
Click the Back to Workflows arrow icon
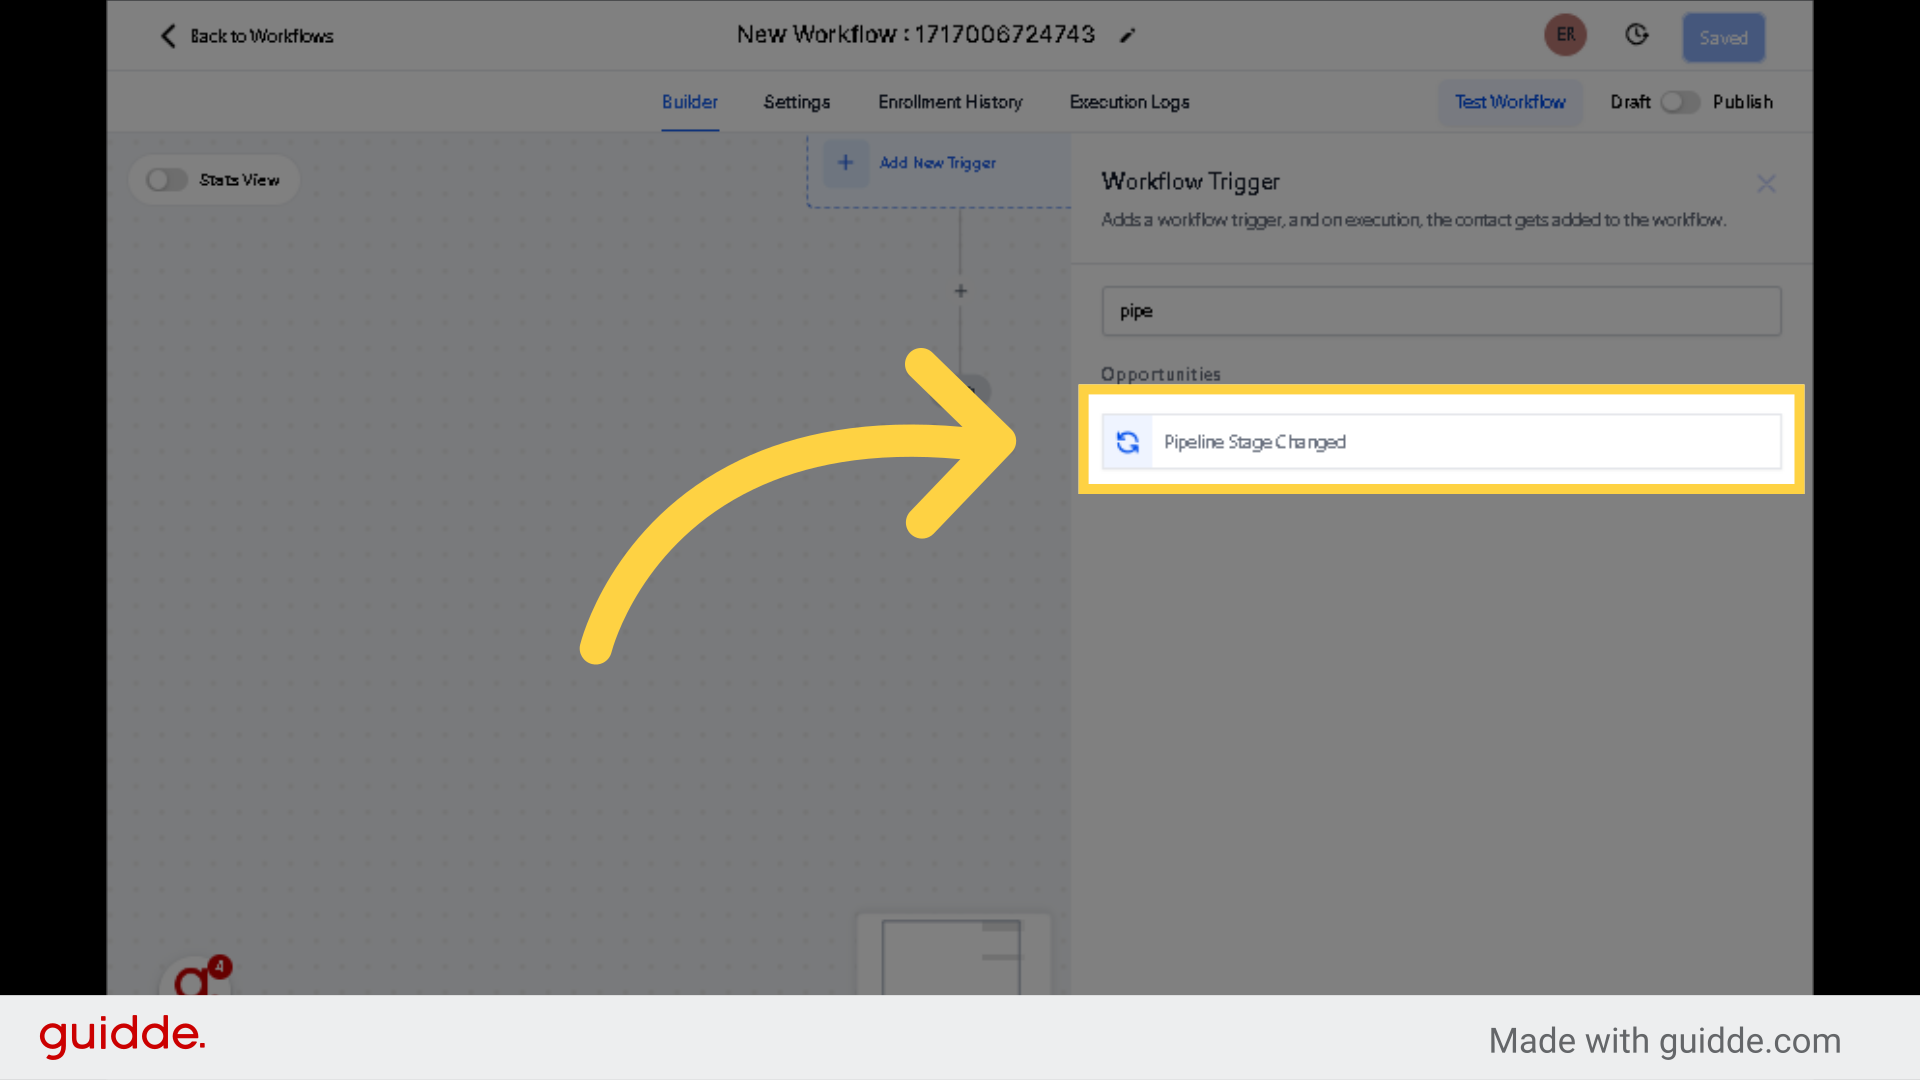coord(165,36)
